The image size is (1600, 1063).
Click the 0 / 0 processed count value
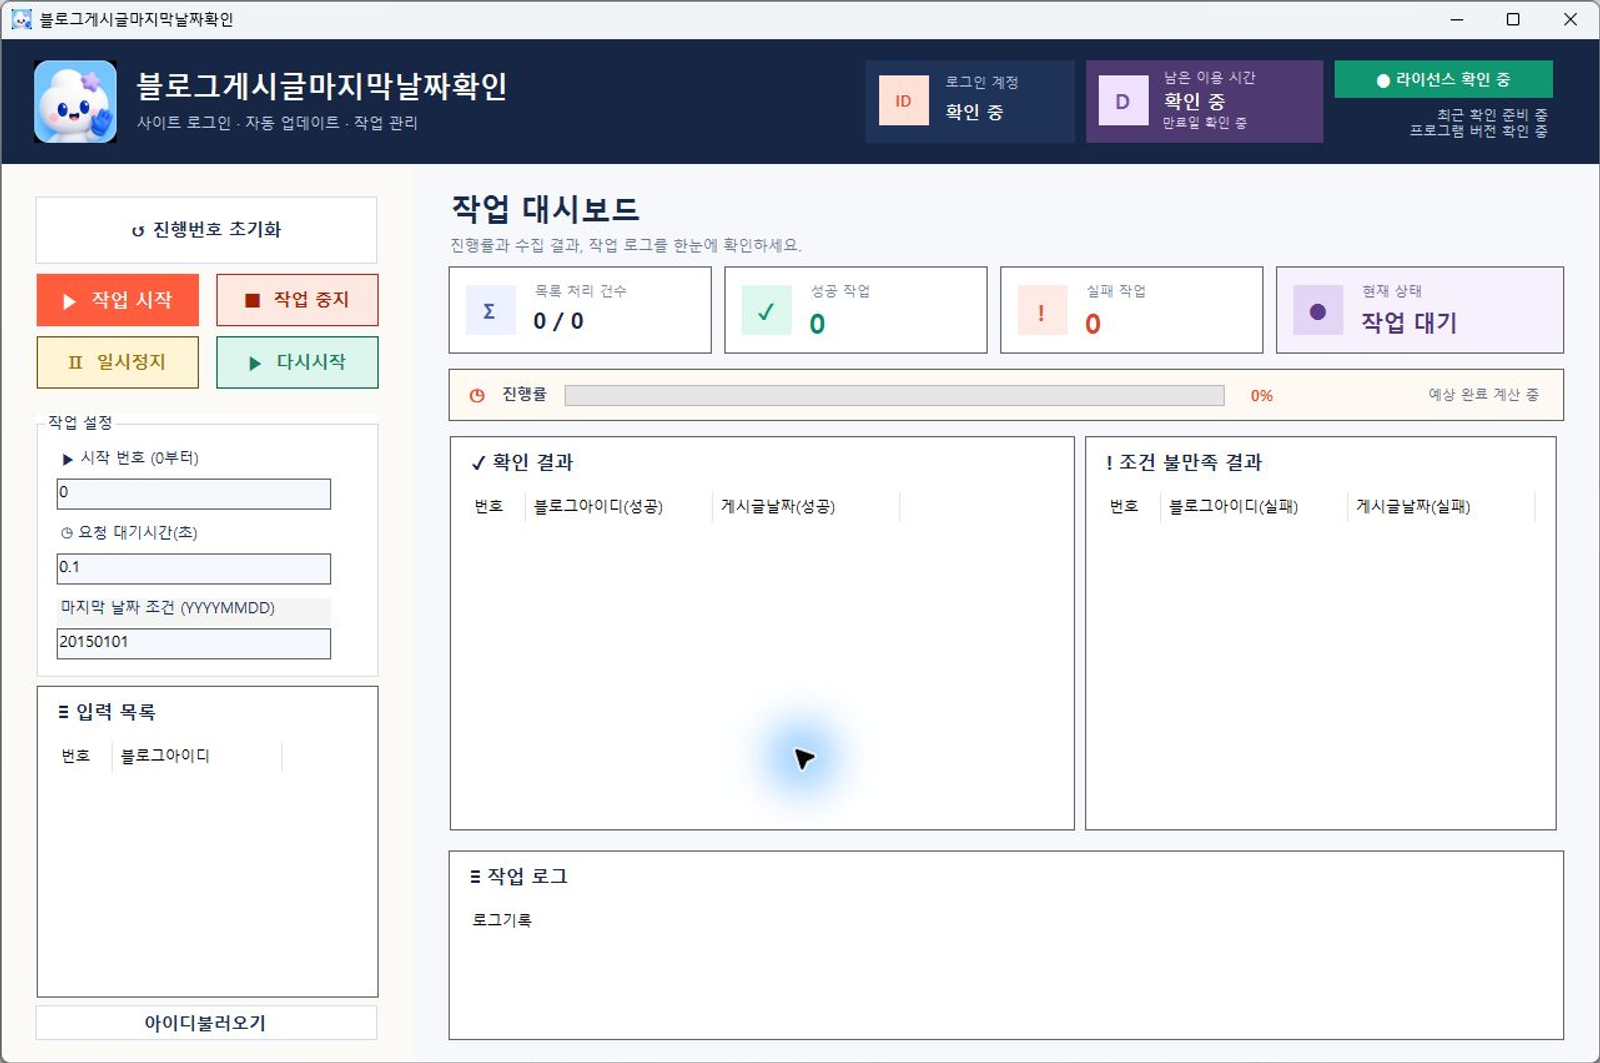(x=558, y=321)
